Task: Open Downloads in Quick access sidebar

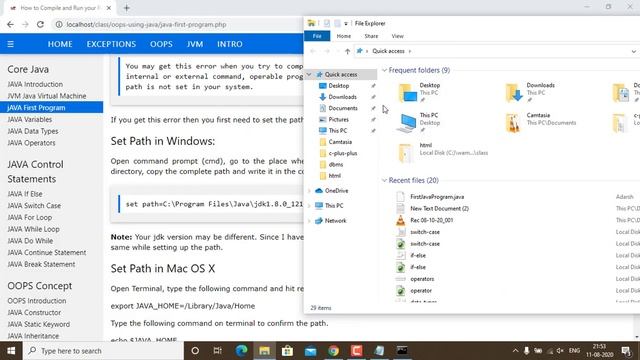Action: pos(342,97)
